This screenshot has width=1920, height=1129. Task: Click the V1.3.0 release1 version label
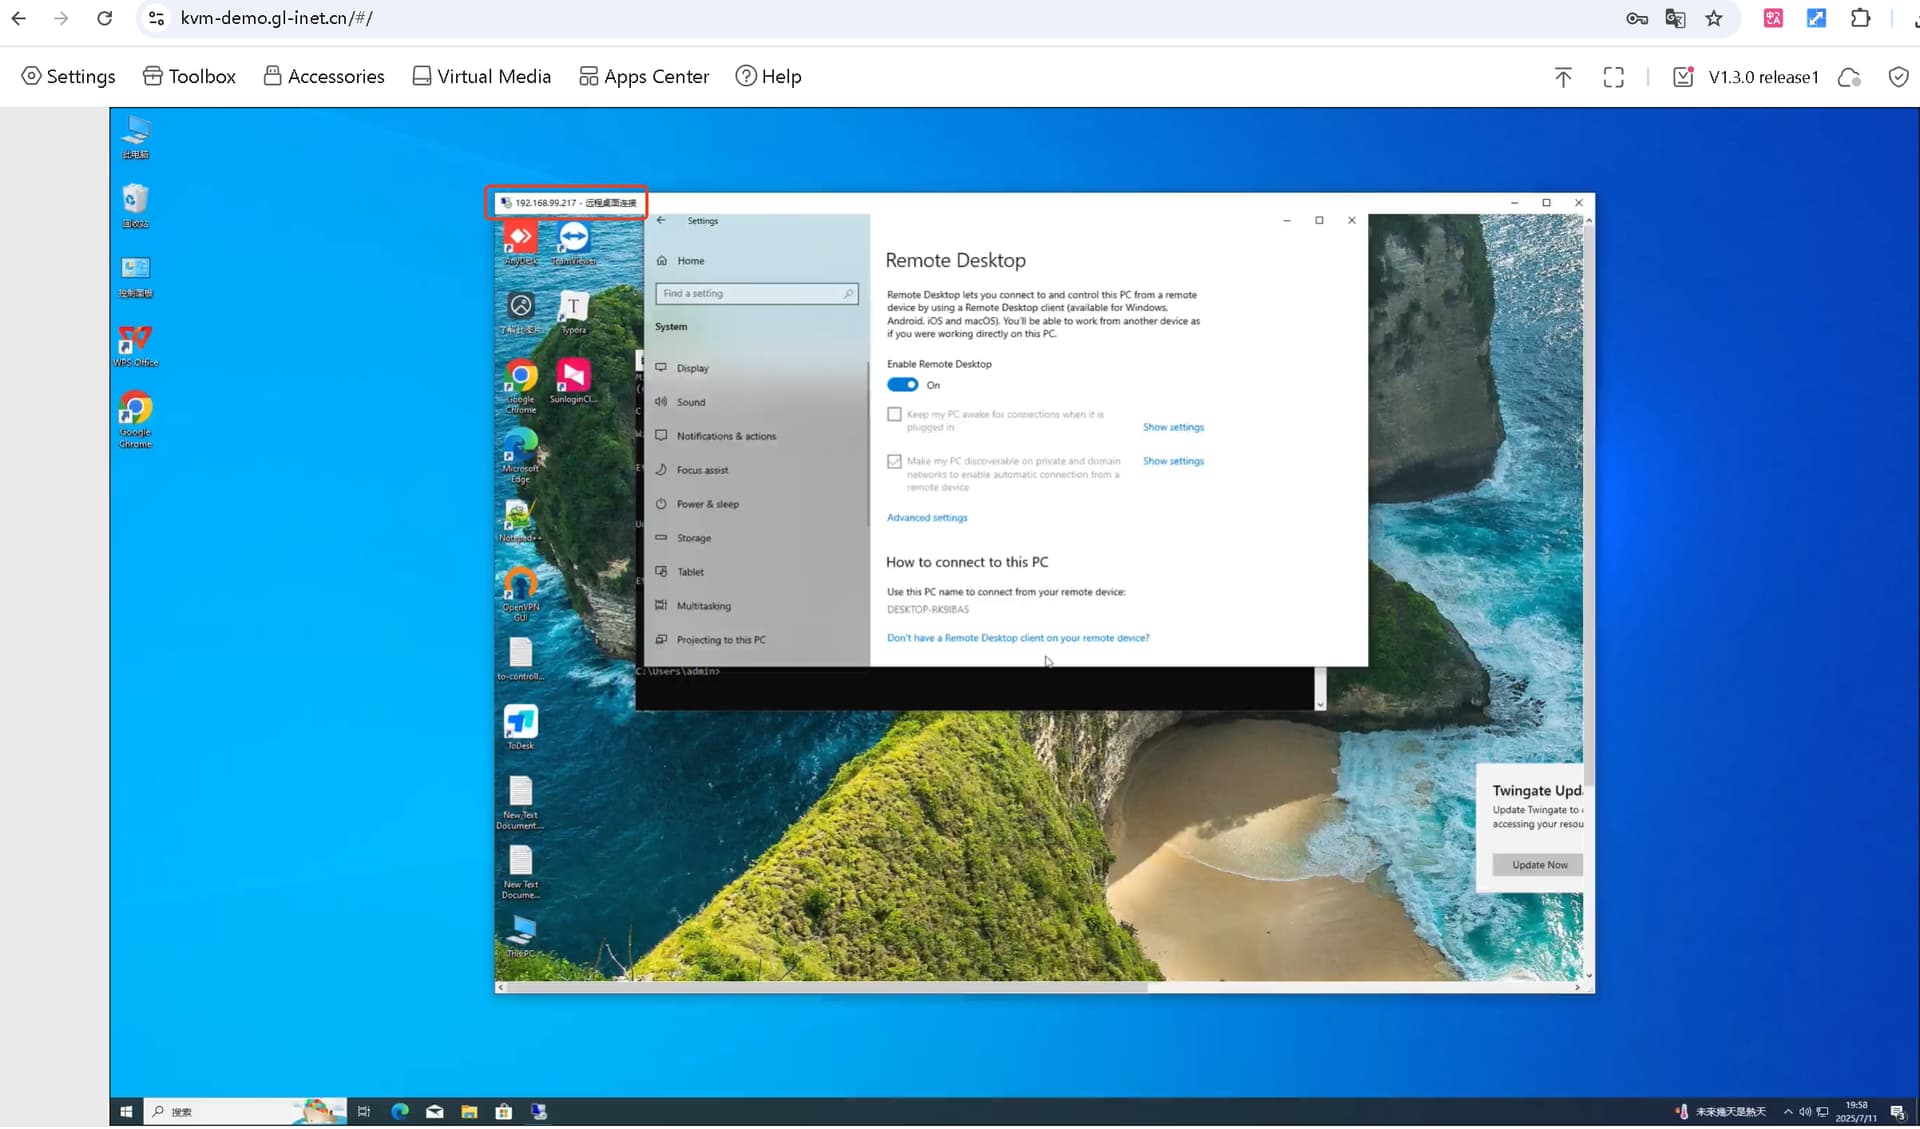(x=1763, y=77)
